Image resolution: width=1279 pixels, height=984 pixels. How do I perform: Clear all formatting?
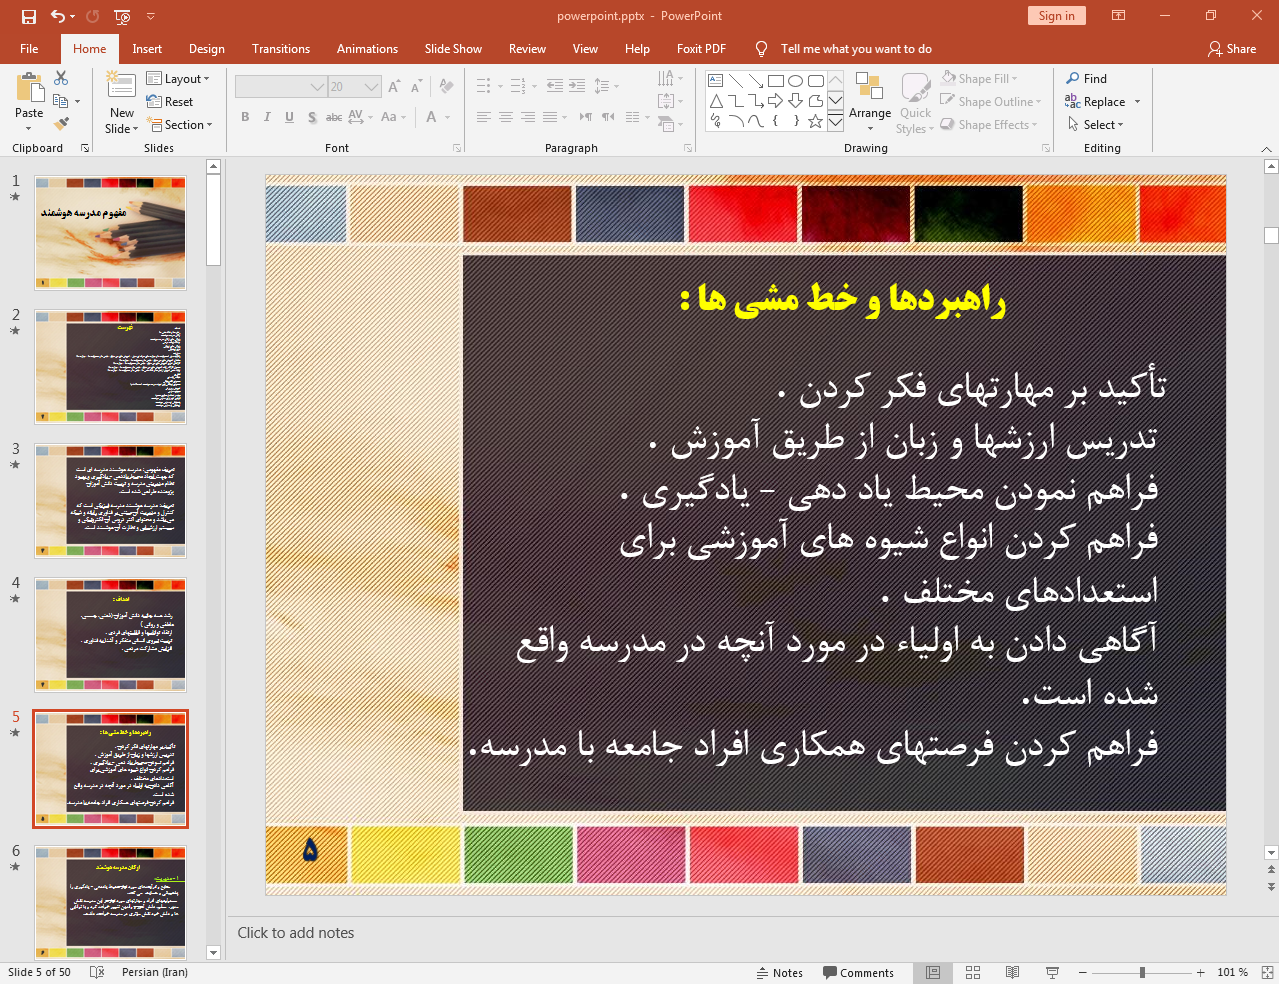pos(446,87)
